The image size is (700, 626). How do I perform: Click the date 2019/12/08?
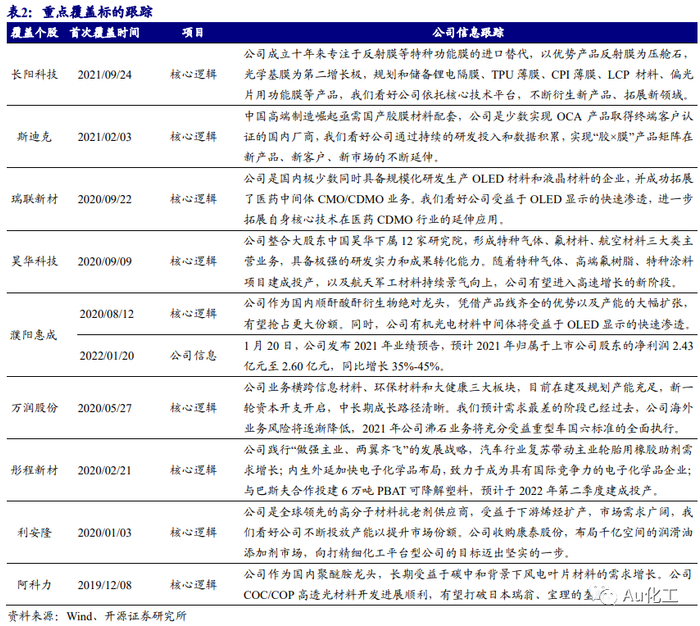tap(104, 585)
